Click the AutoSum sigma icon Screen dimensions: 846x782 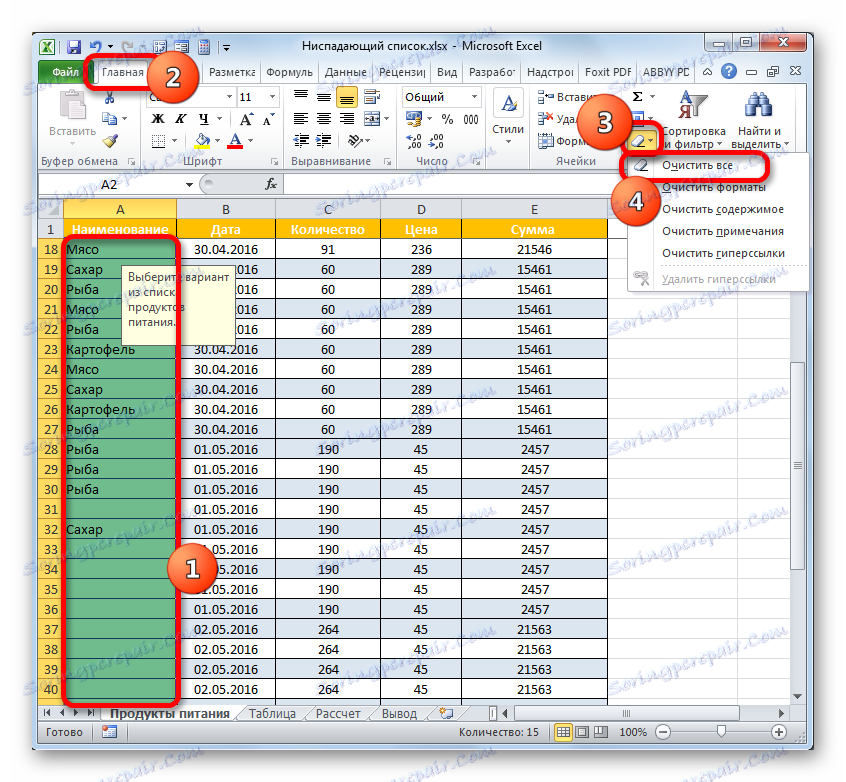click(637, 97)
